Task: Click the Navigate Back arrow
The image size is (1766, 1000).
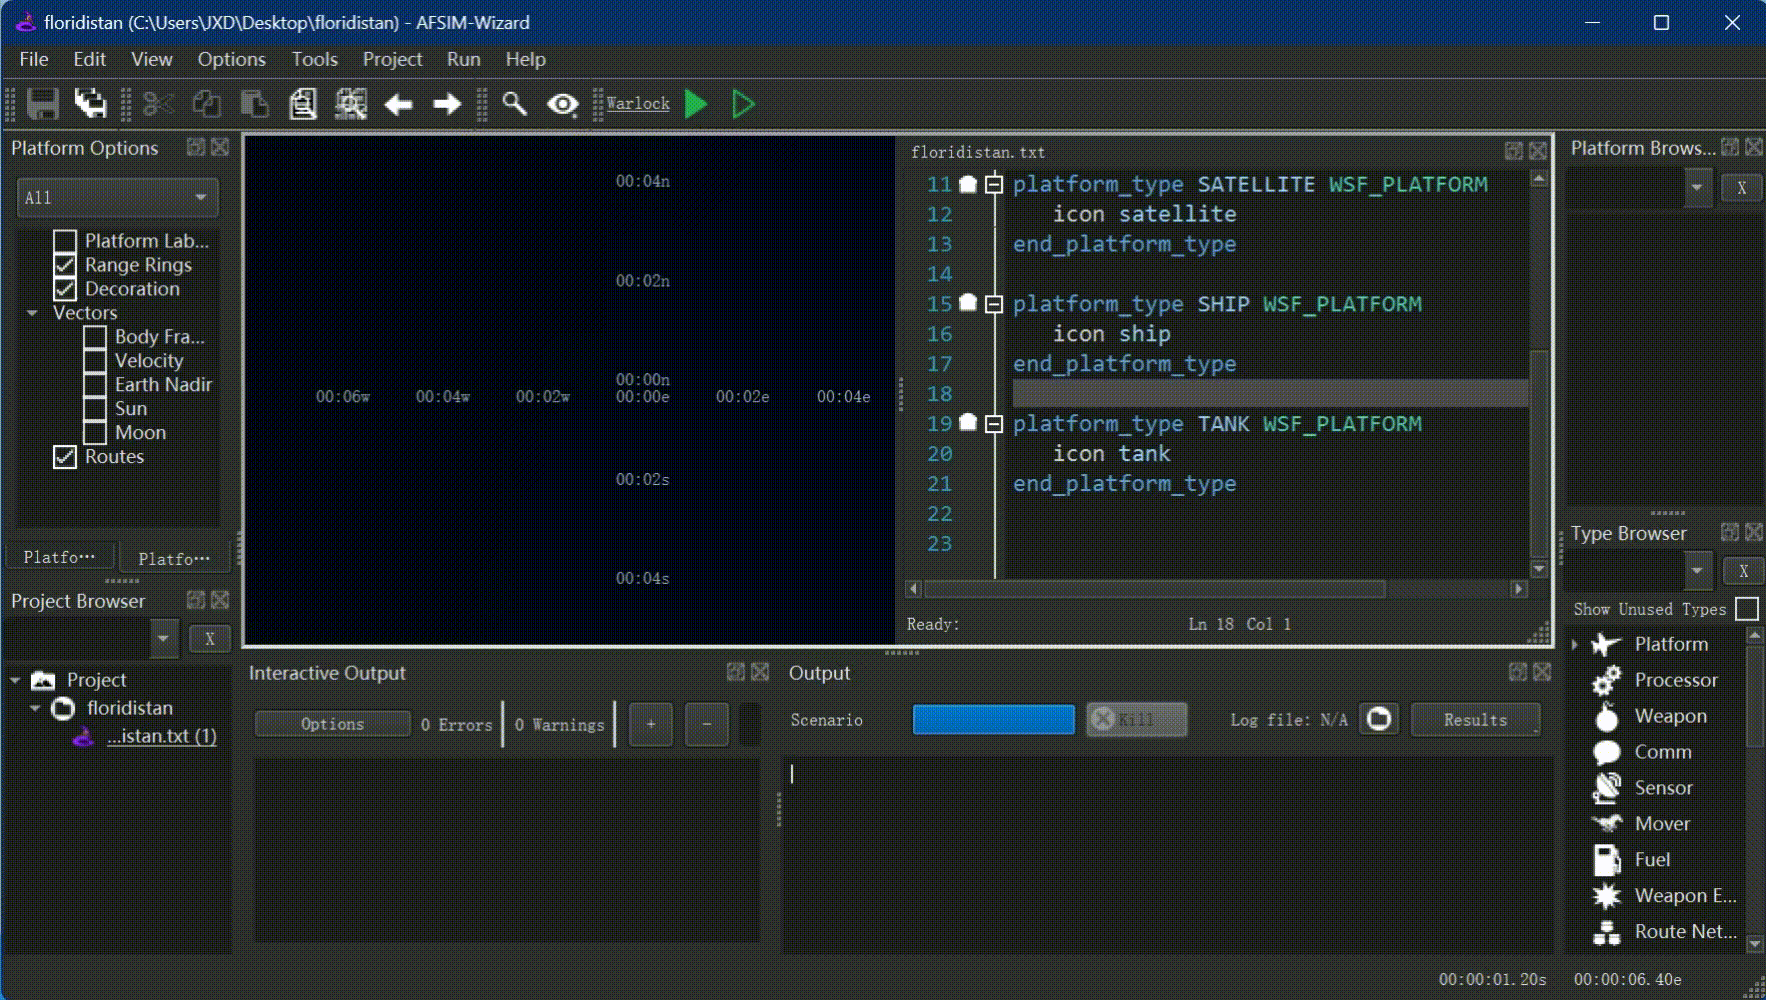Action: (x=399, y=104)
